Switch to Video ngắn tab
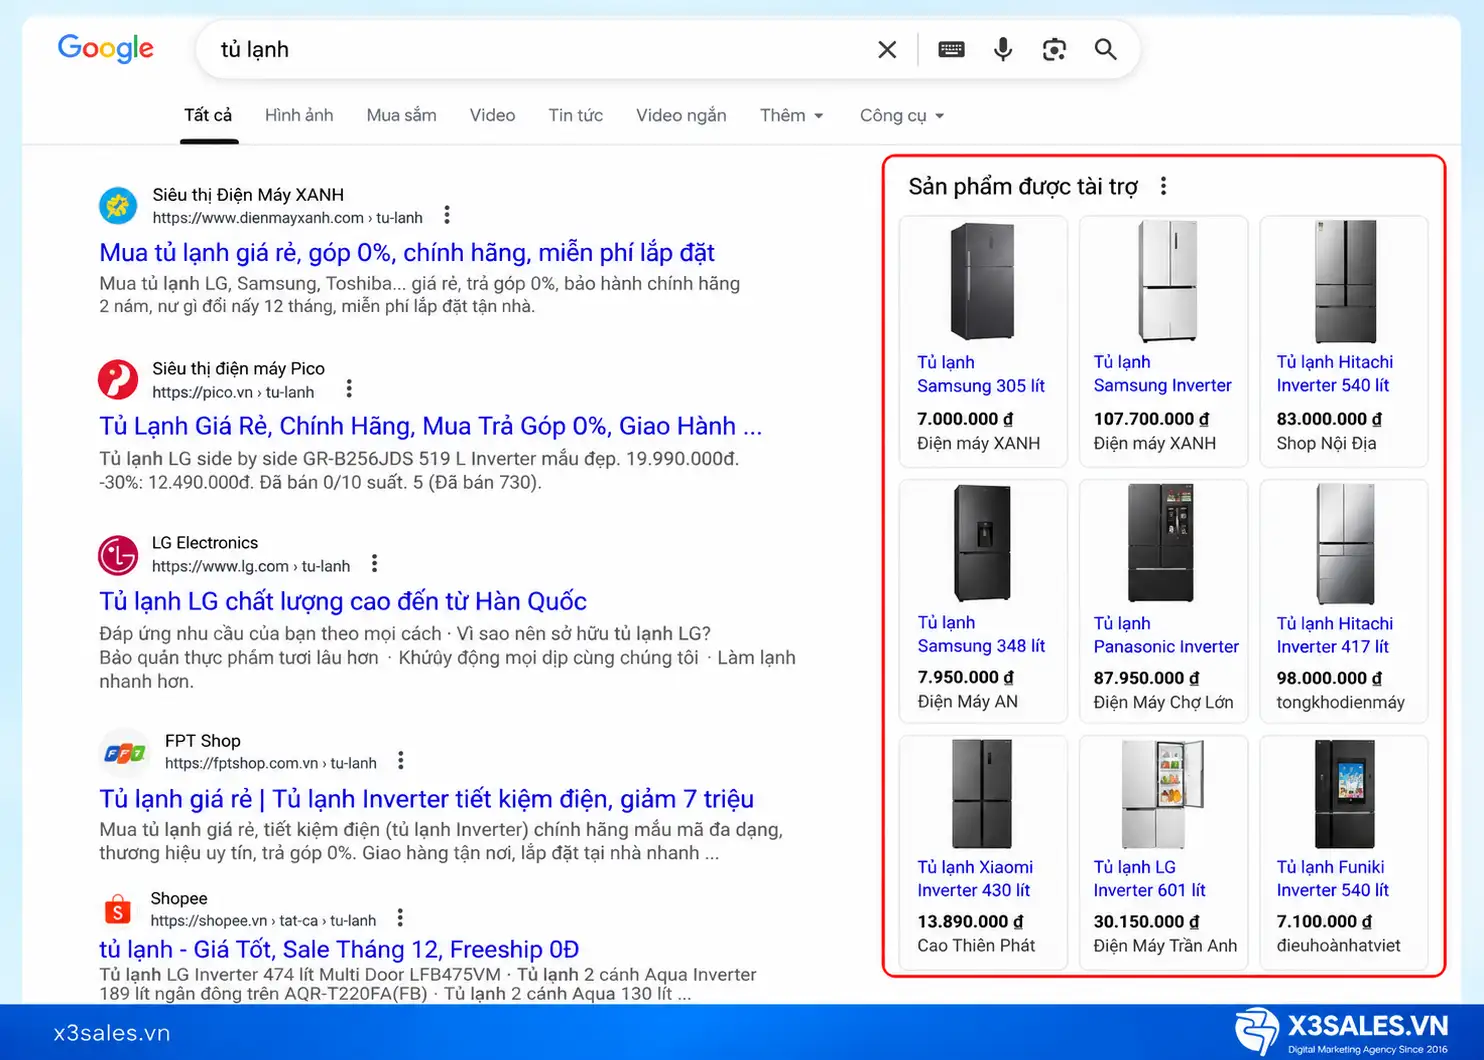Image resolution: width=1484 pixels, height=1060 pixels. click(x=681, y=115)
